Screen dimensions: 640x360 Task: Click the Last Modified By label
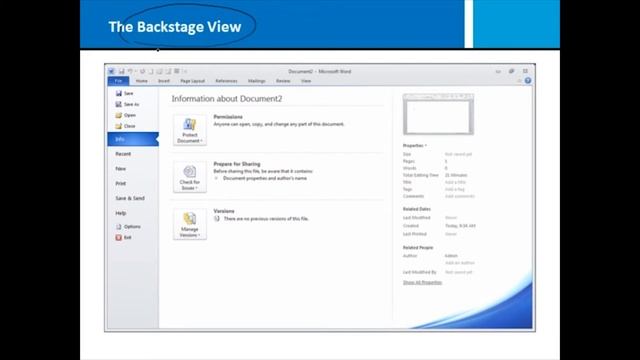pos(420,272)
